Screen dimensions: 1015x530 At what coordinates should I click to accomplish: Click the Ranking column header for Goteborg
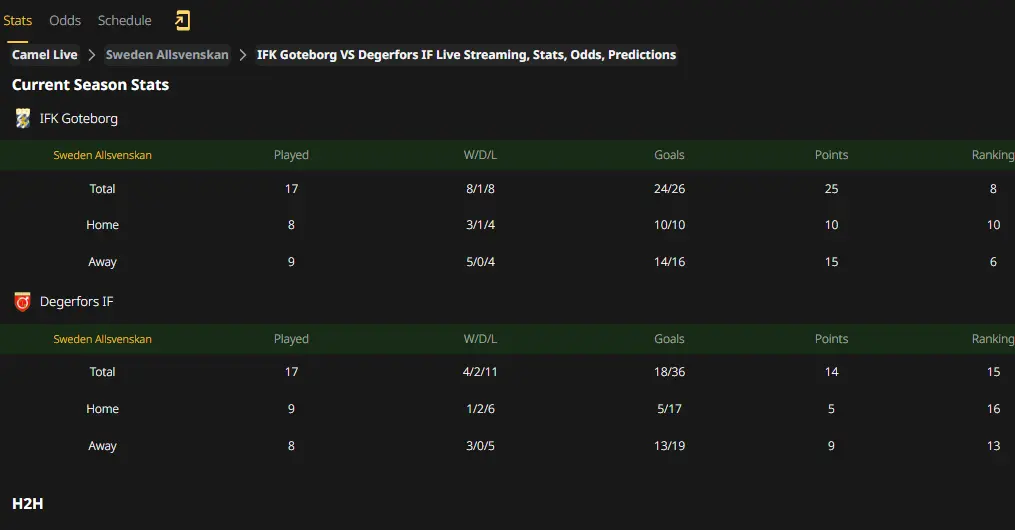[992, 155]
